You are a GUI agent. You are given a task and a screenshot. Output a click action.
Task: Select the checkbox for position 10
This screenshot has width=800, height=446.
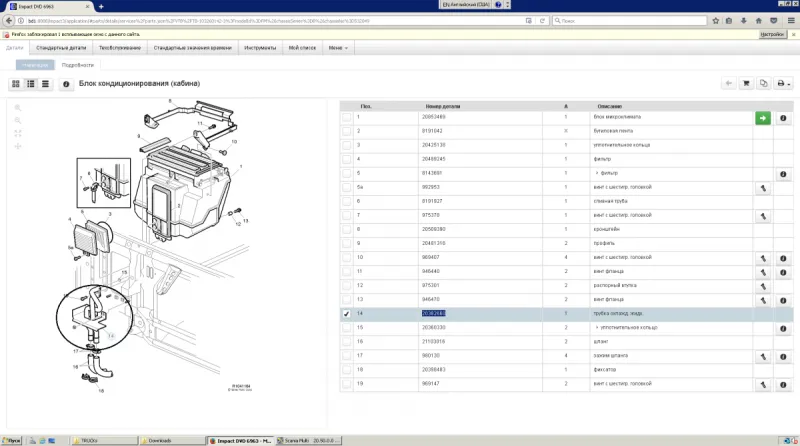click(346, 257)
